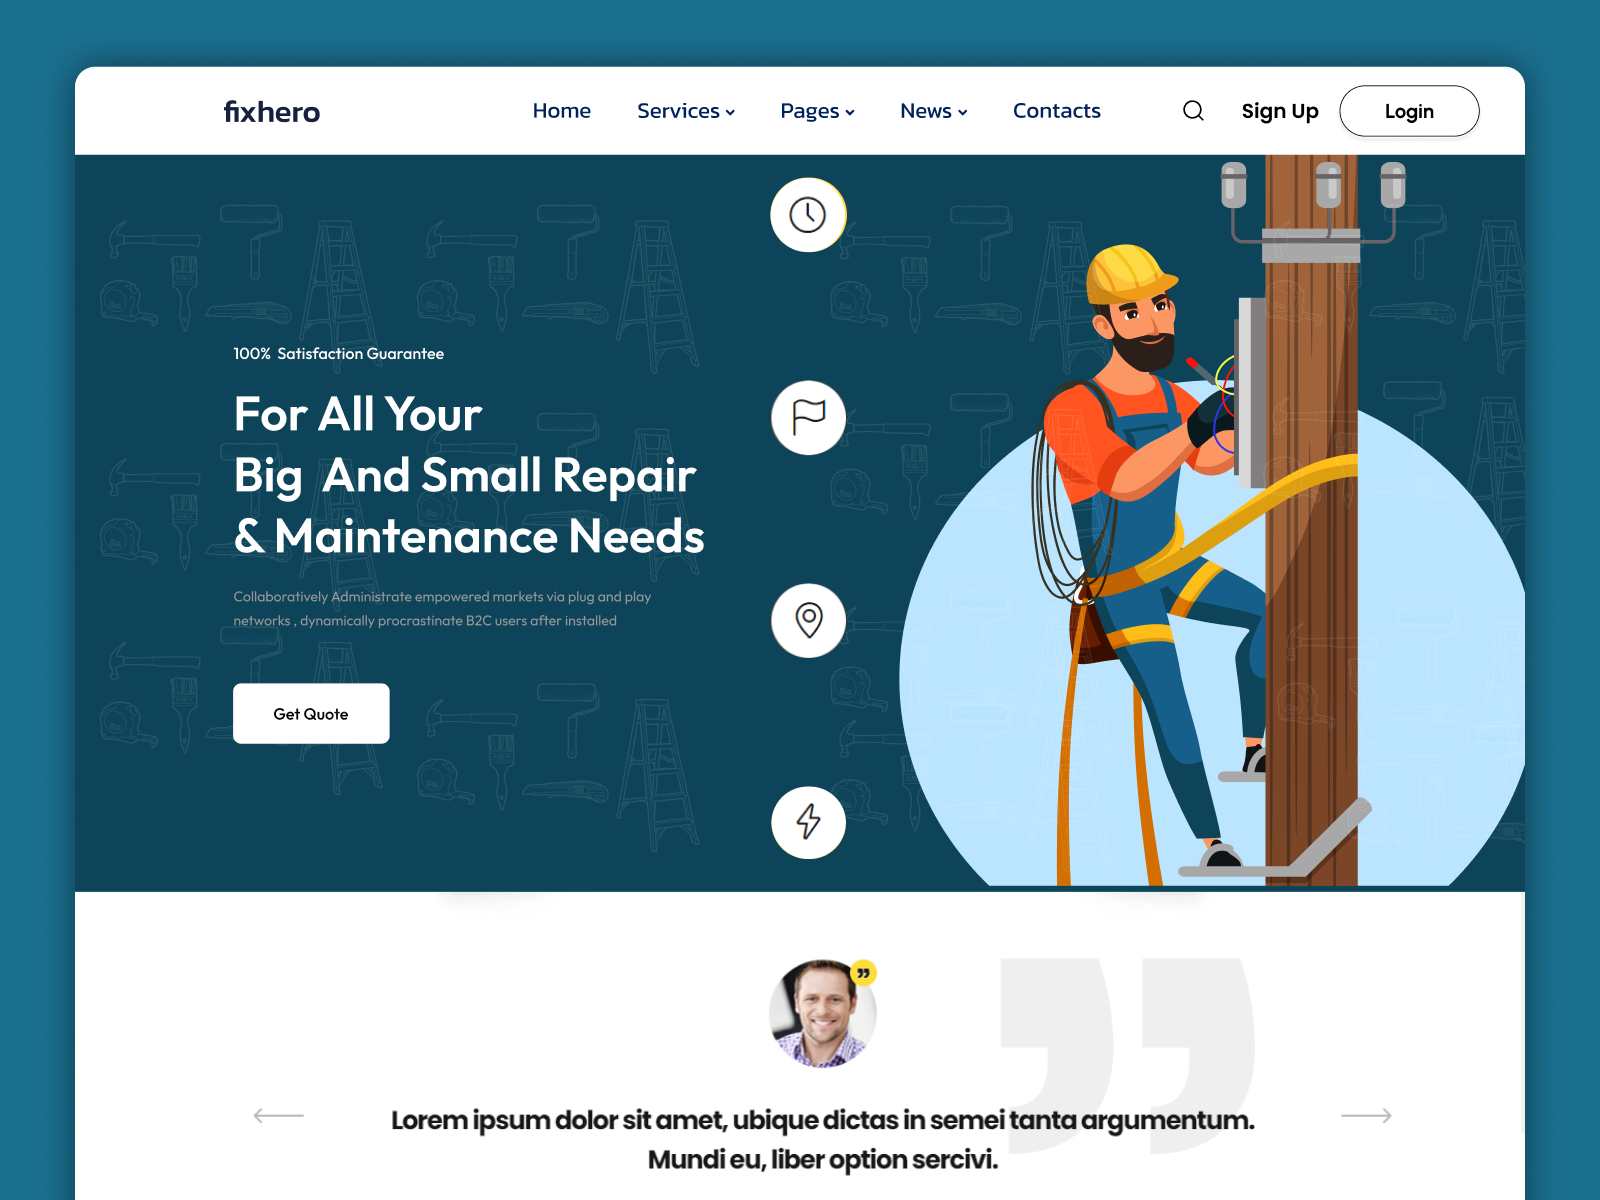This screenshot has height=1200, width=1600.
Task: Click the clock icon circle
Action: (808, 215)
